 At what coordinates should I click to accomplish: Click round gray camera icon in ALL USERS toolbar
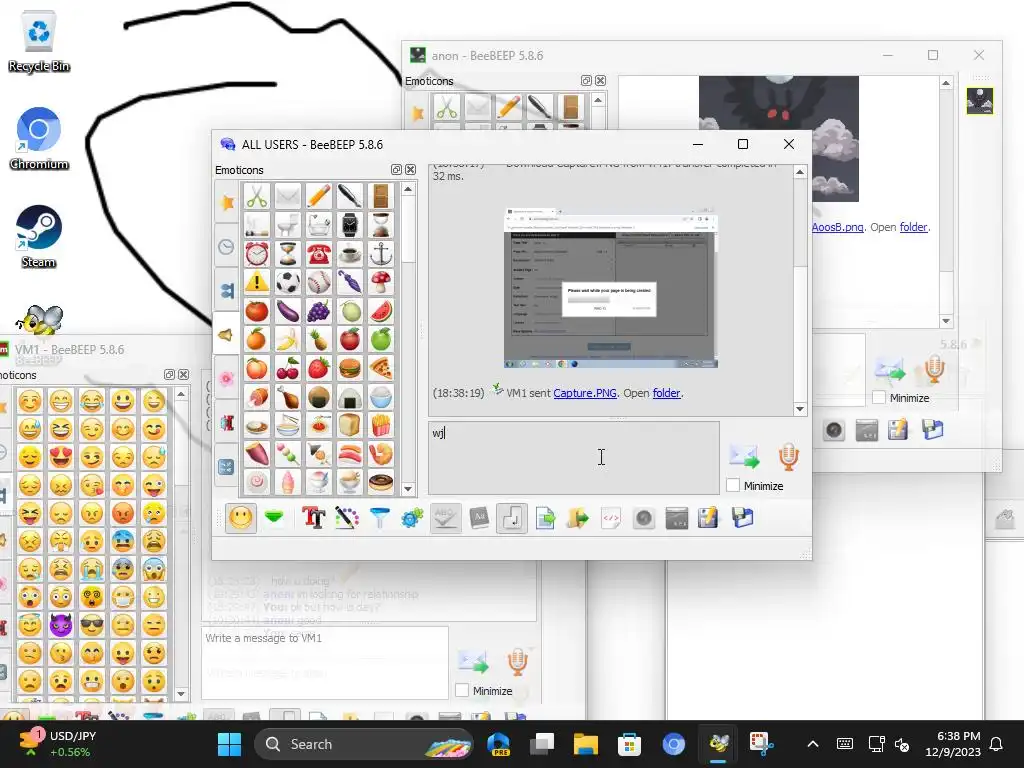[644, 519]
